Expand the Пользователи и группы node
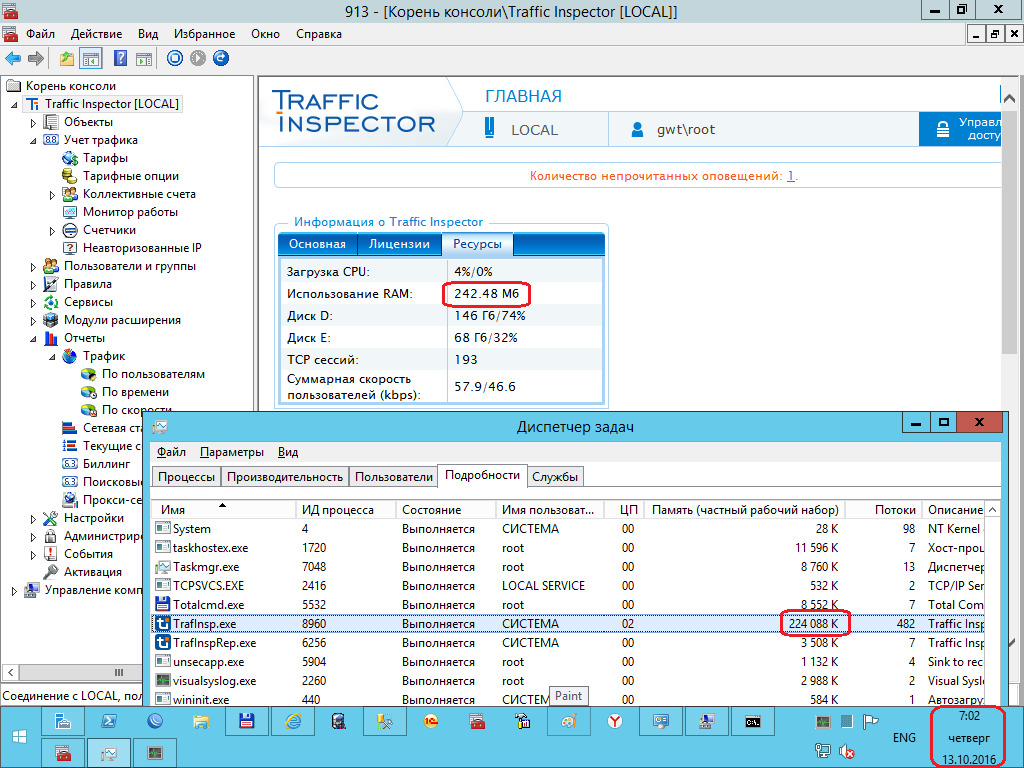 click(33, 266)
